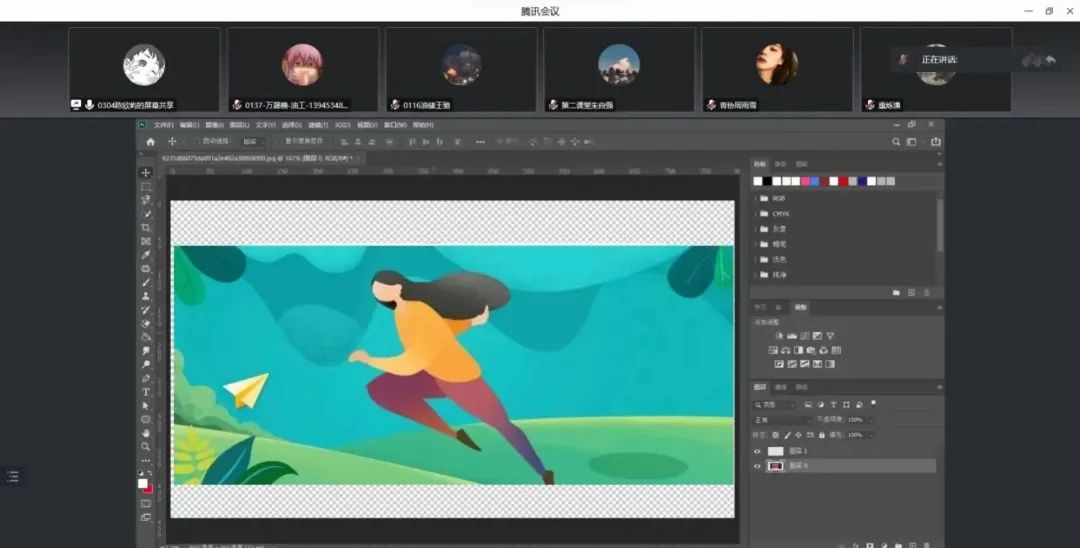Open the search icon at top right

[896, 142]
